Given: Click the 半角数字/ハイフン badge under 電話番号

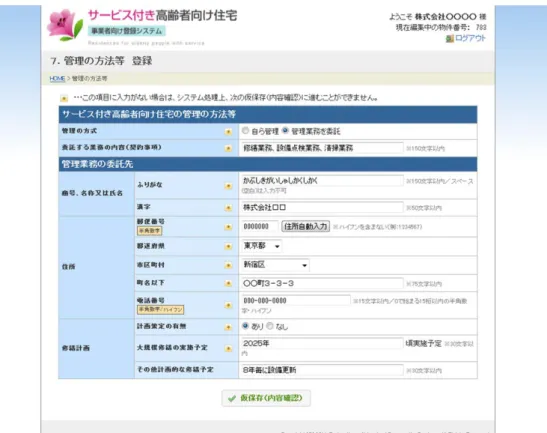Looking at the screenshot, I should point(160,309).
